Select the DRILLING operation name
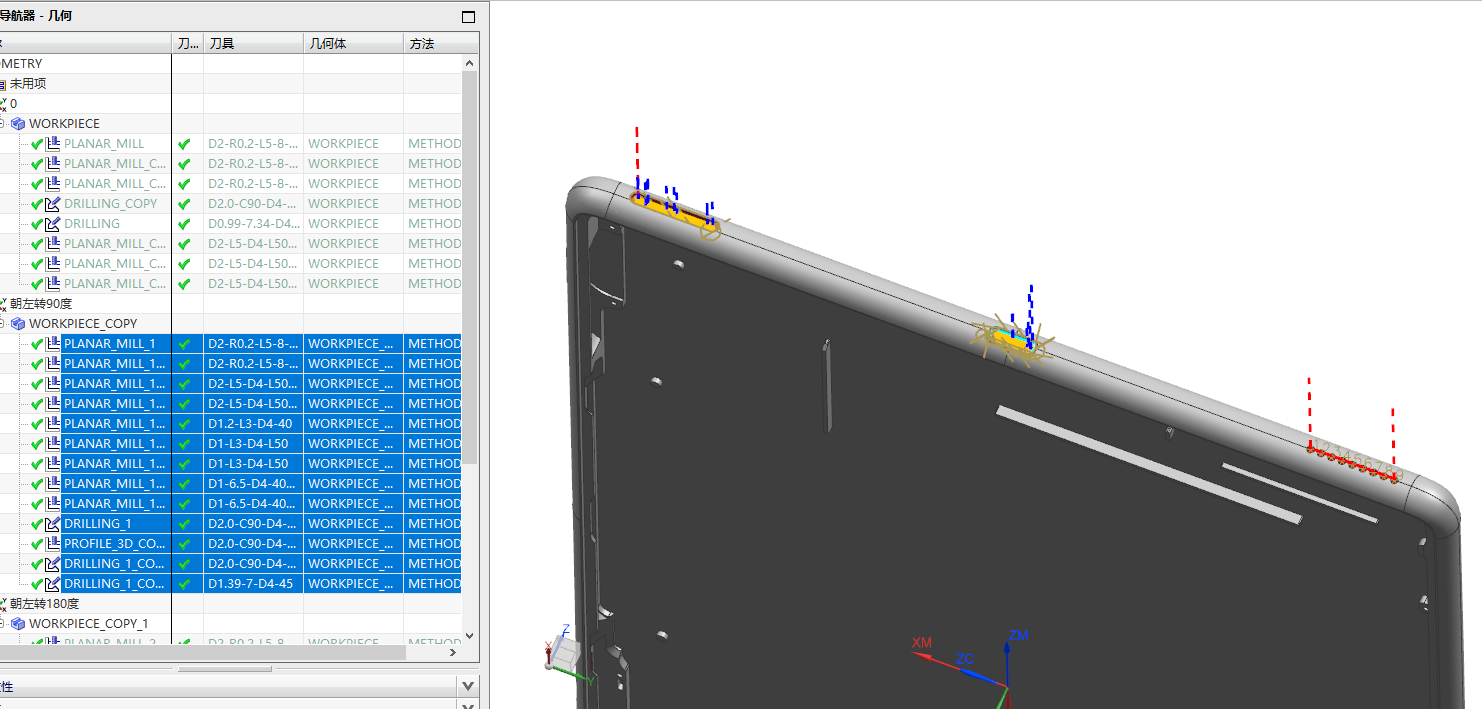This screenshot has width=1482, height=709. 92,224
